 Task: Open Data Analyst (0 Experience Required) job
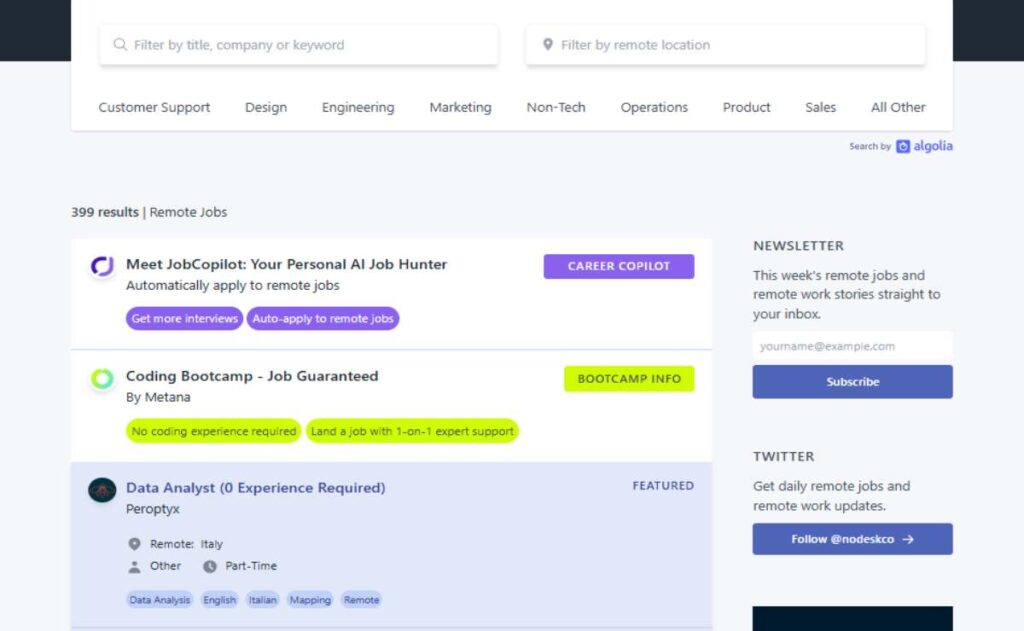[x=255, y=488]
